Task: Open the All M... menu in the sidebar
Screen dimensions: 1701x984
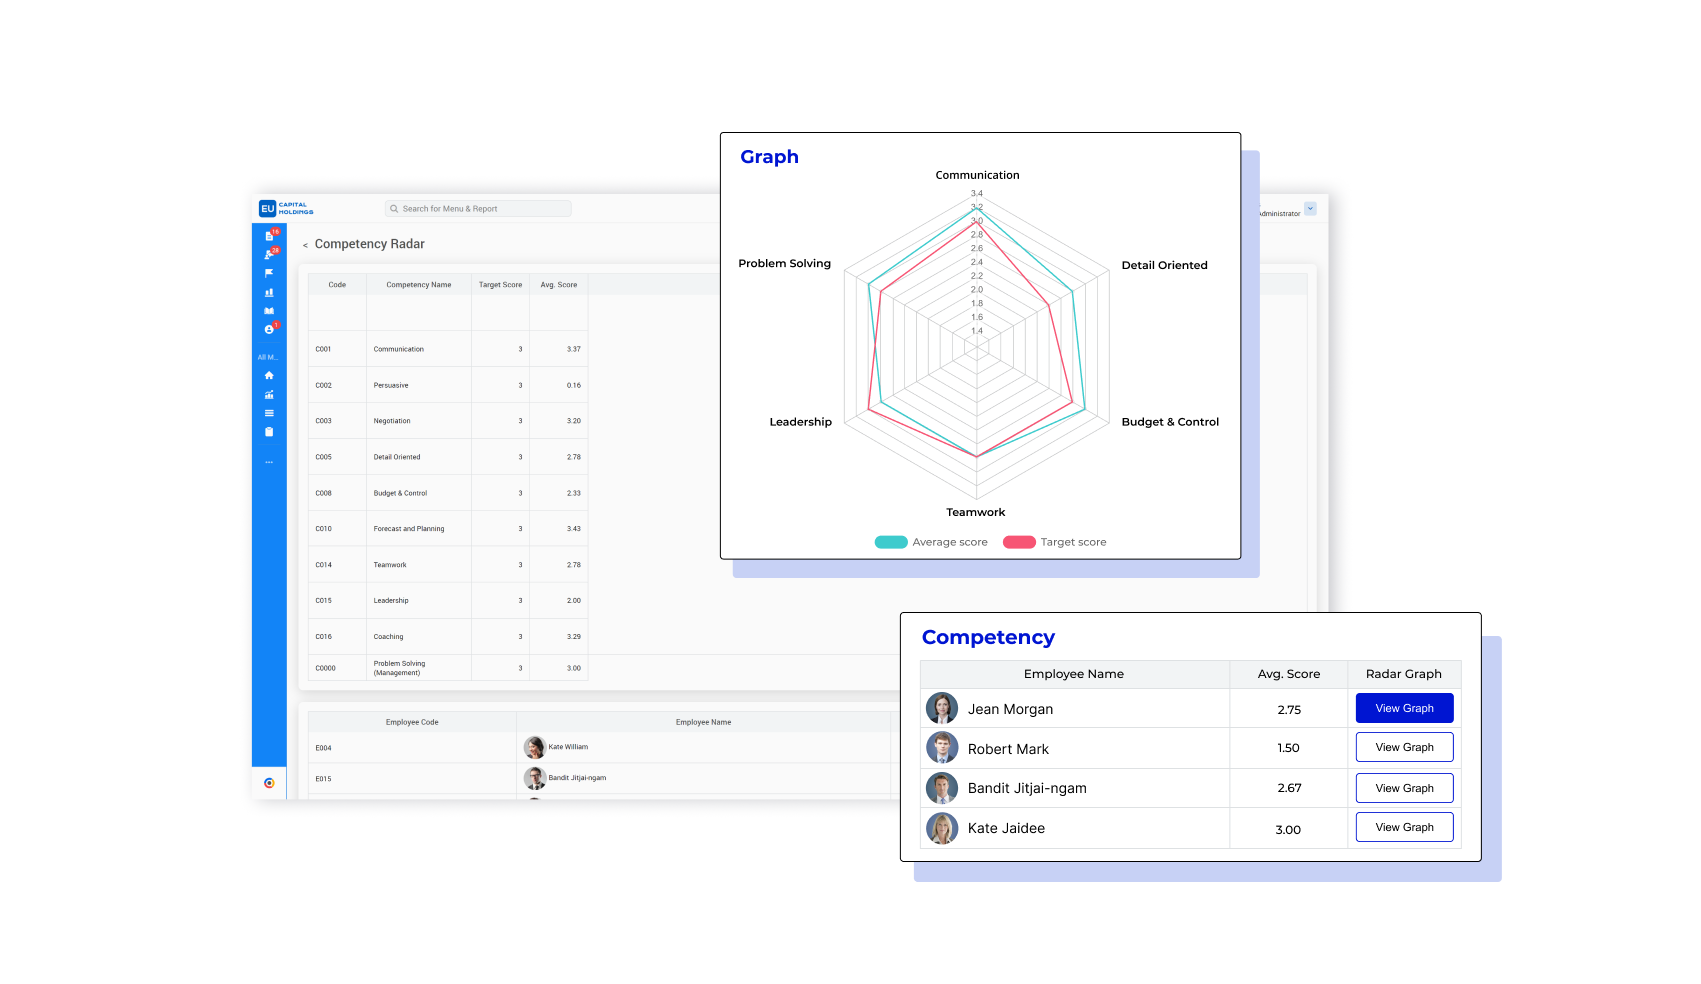Action: pos(268,356)
